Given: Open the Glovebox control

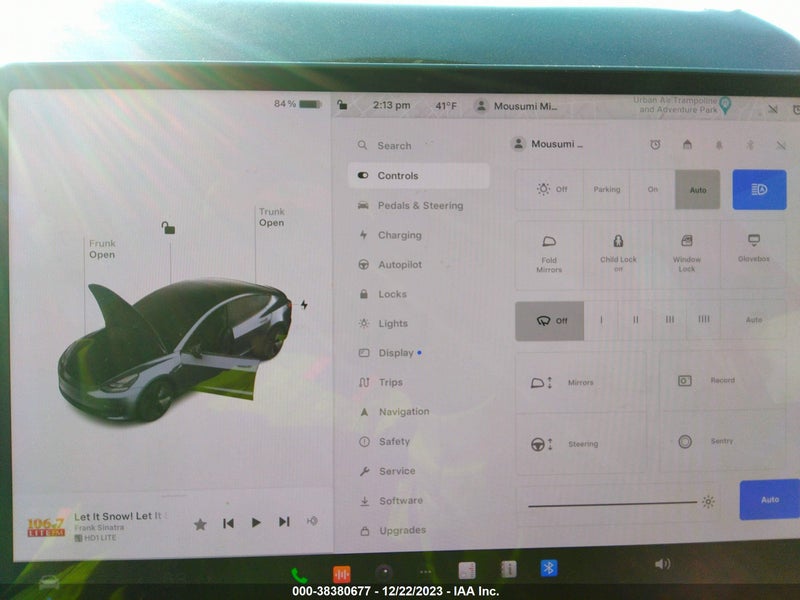Looking at the screenshot, I should 753,248.
